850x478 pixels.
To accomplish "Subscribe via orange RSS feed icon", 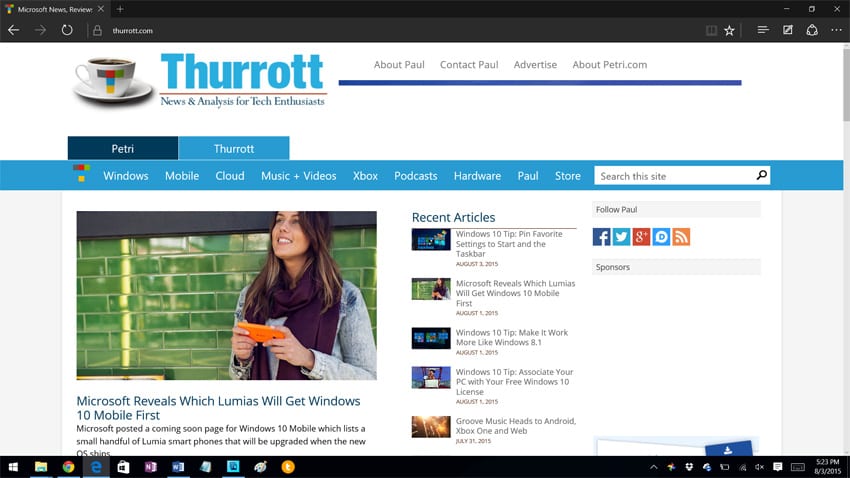I will 681,237.
